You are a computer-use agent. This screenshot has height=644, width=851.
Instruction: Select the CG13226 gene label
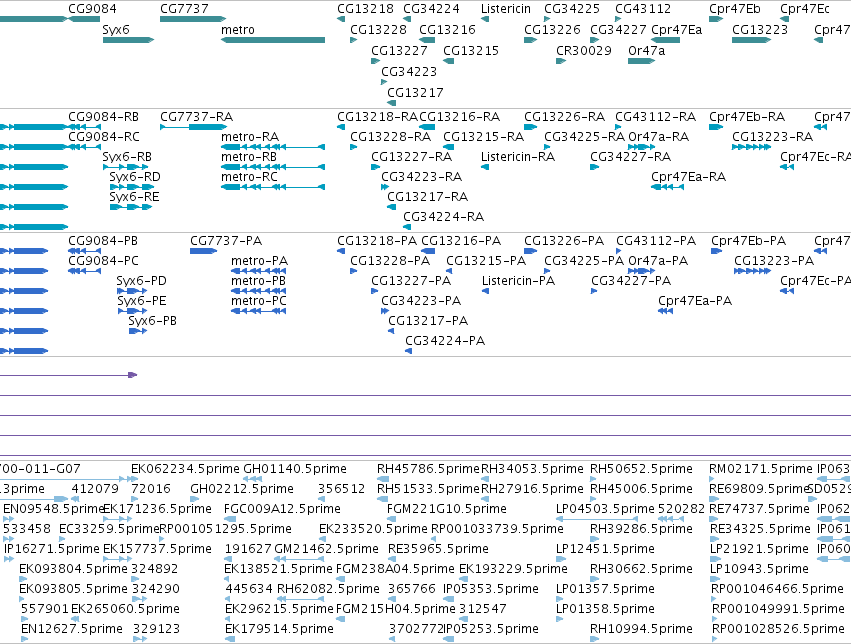point(552,30)
